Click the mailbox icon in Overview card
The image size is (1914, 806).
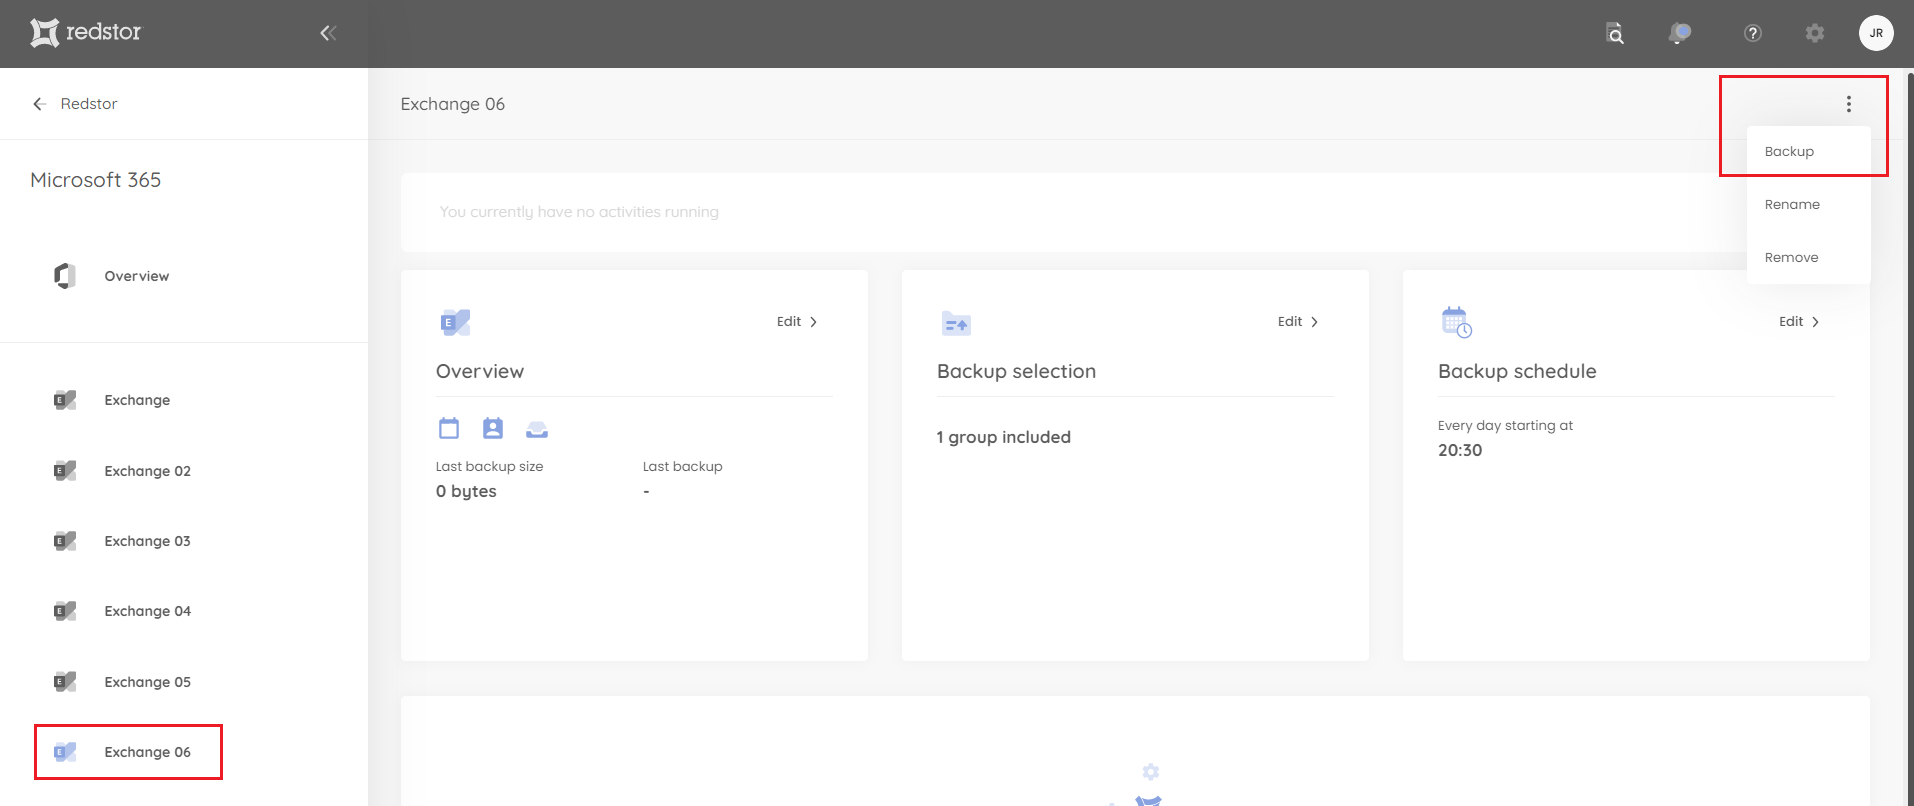point(537,430)
